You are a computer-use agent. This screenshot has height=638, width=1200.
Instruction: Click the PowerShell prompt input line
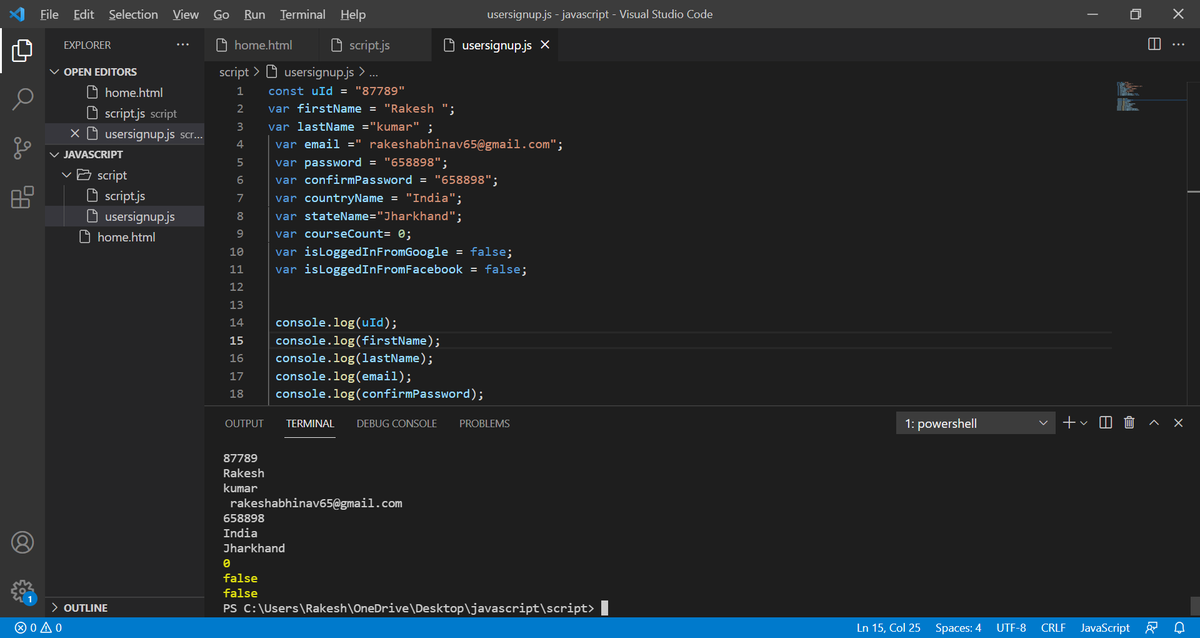(416, 608)
